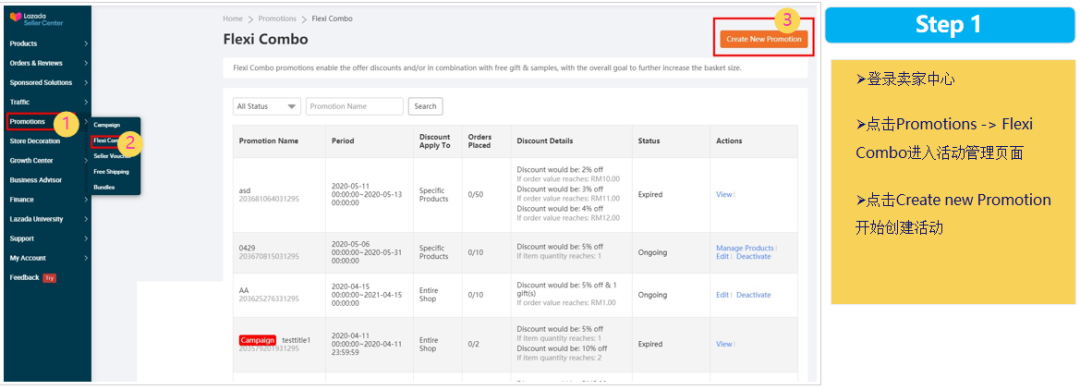This screenshot has height=390, width=1080.
Task: Expand the Lazada University chevron
Action: point(85,219)
